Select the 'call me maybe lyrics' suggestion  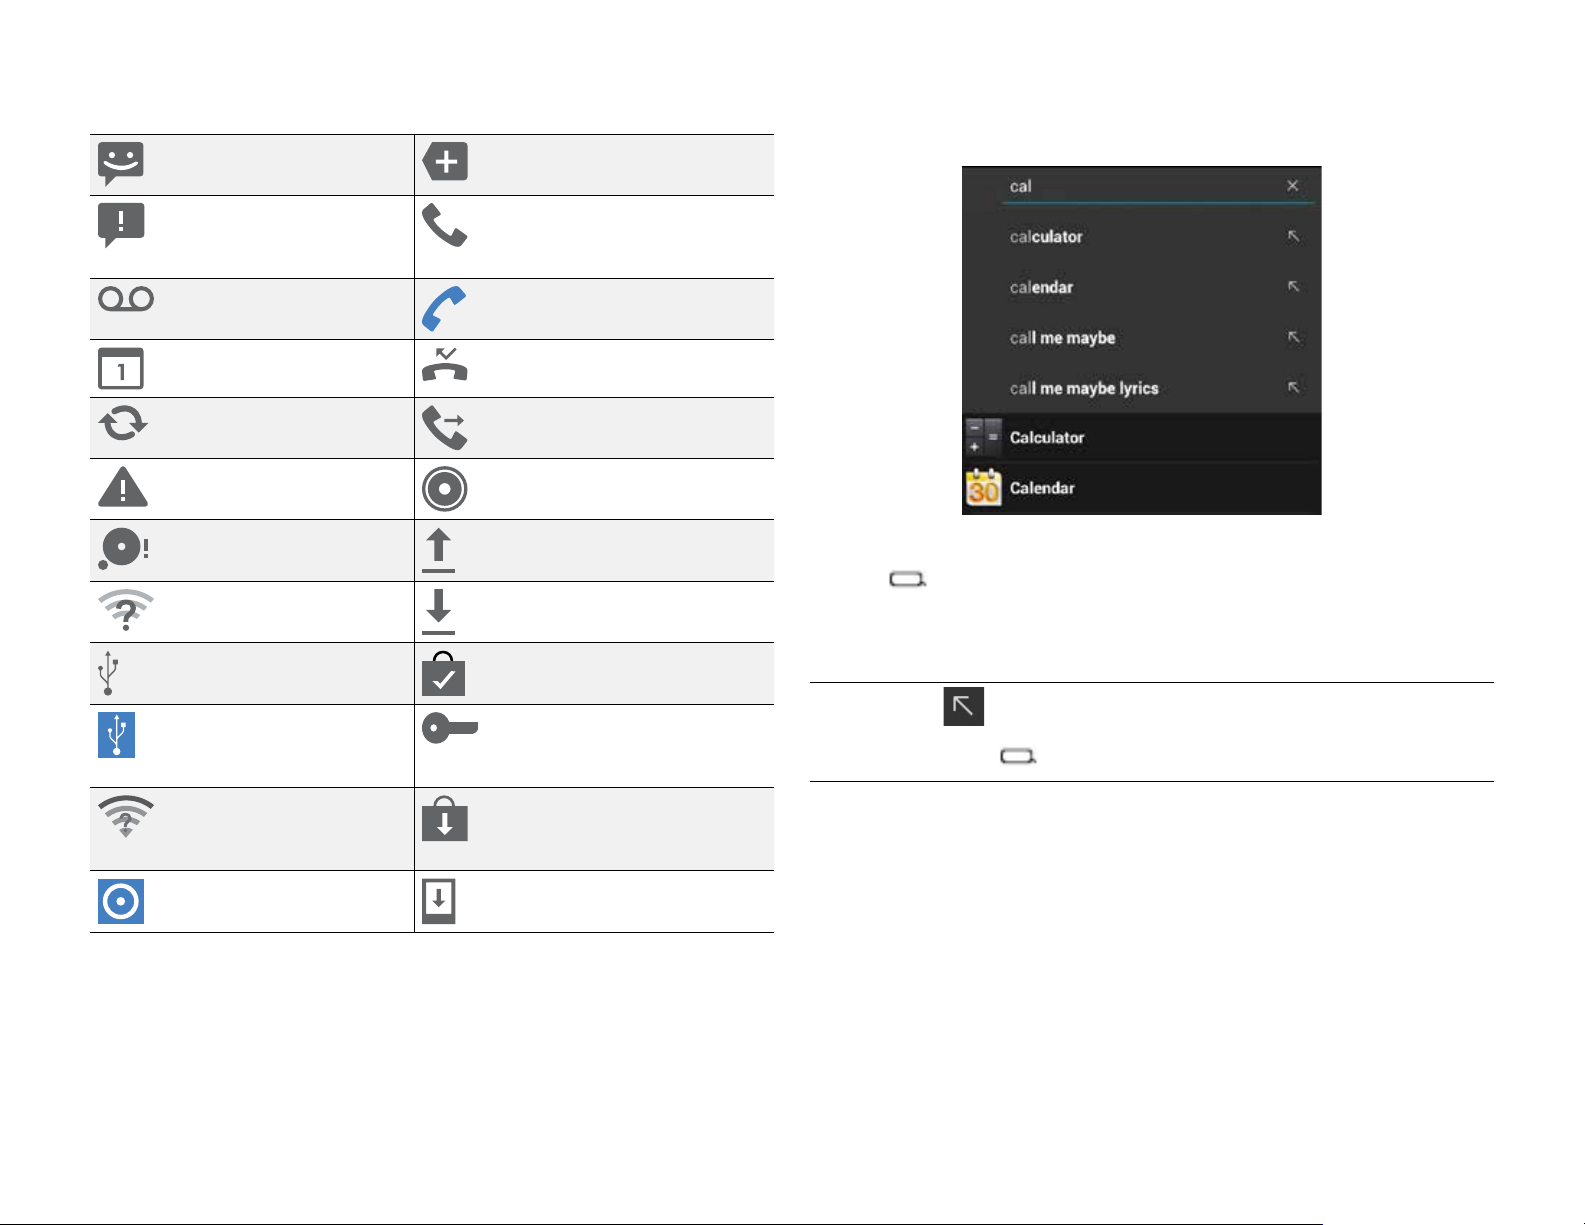1084,388
